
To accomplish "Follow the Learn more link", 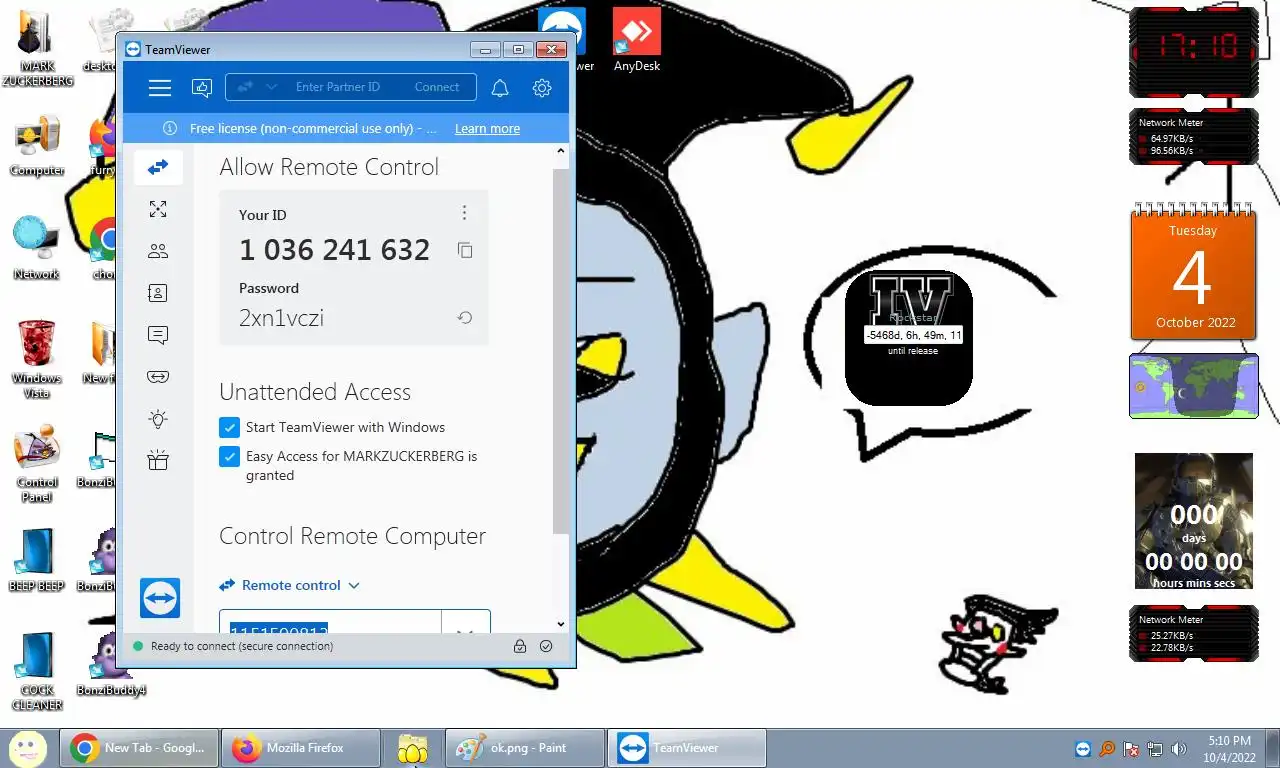I will (x=487, y=129).
